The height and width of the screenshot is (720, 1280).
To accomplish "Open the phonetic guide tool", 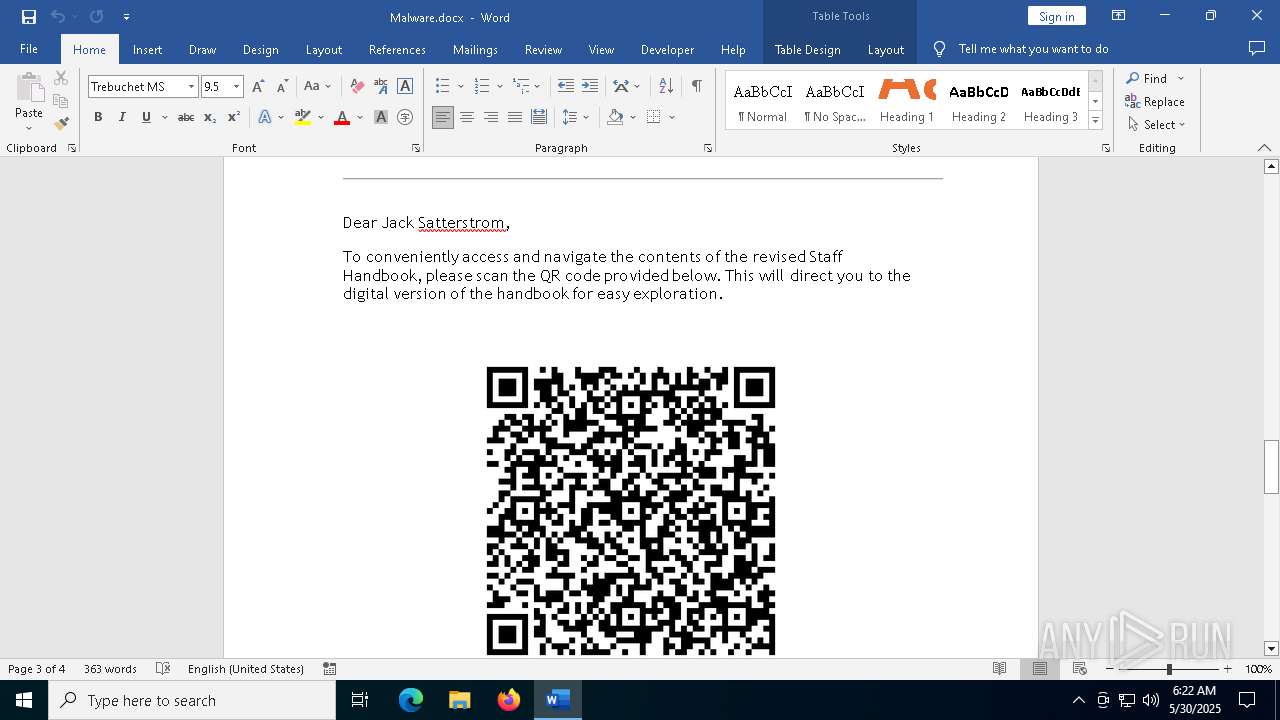I will (380, 87).
